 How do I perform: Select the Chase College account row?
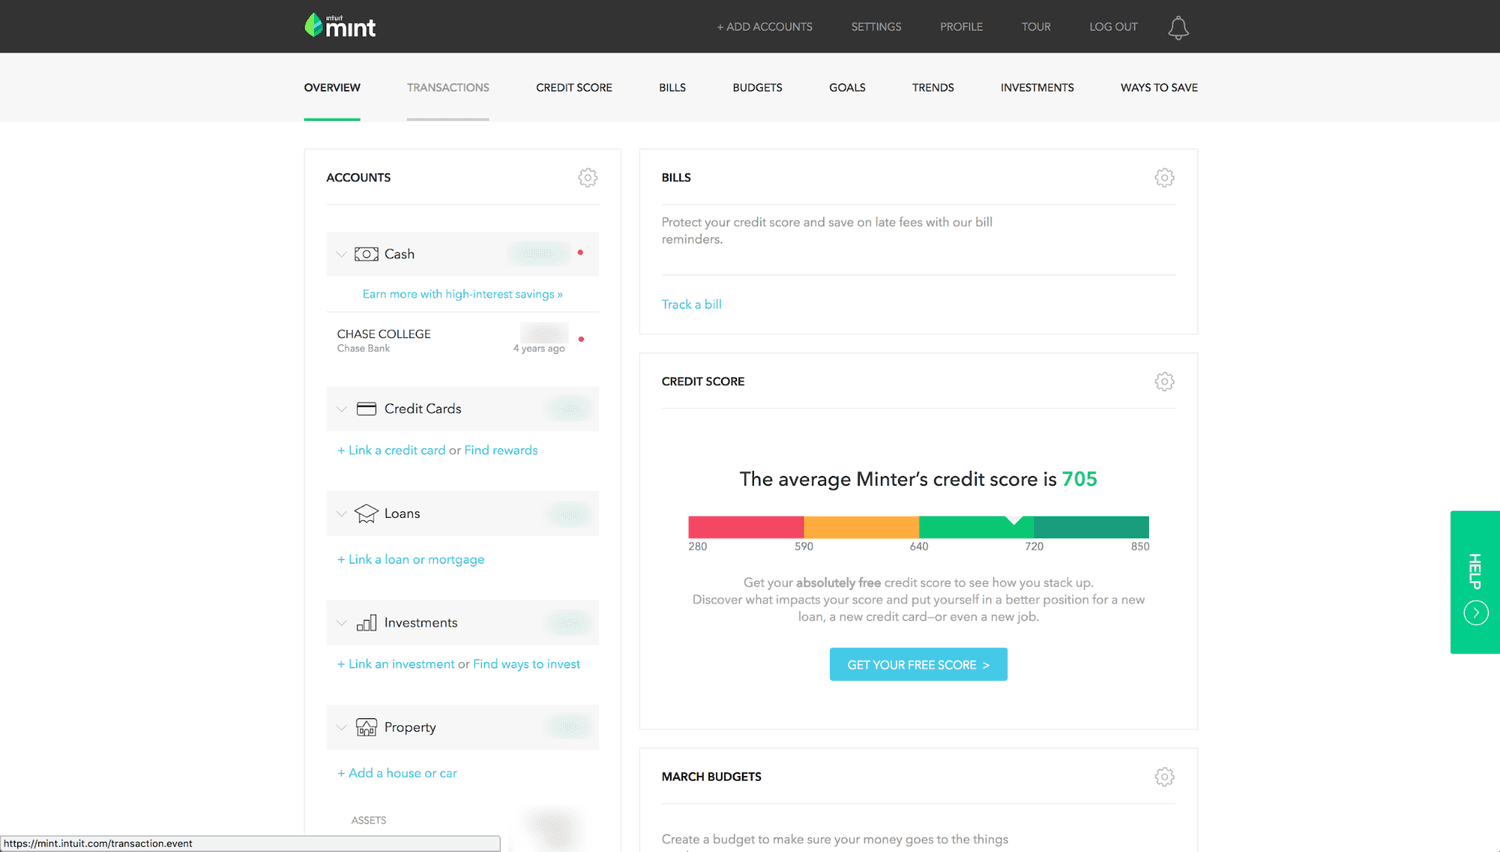(x=462, y=340)
